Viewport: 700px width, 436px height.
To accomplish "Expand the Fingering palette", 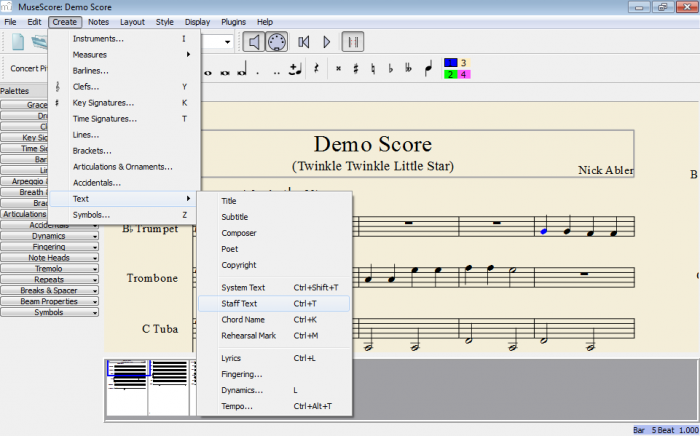I will [49, 247].
